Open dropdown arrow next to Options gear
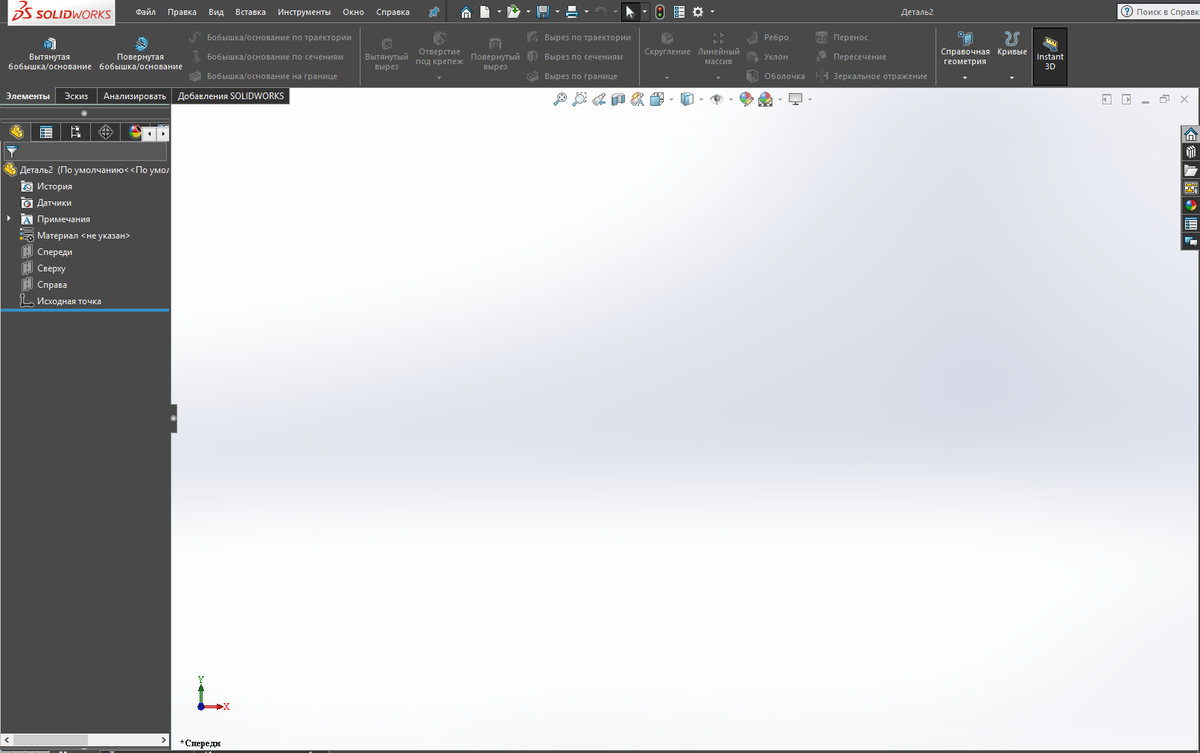 712,12
